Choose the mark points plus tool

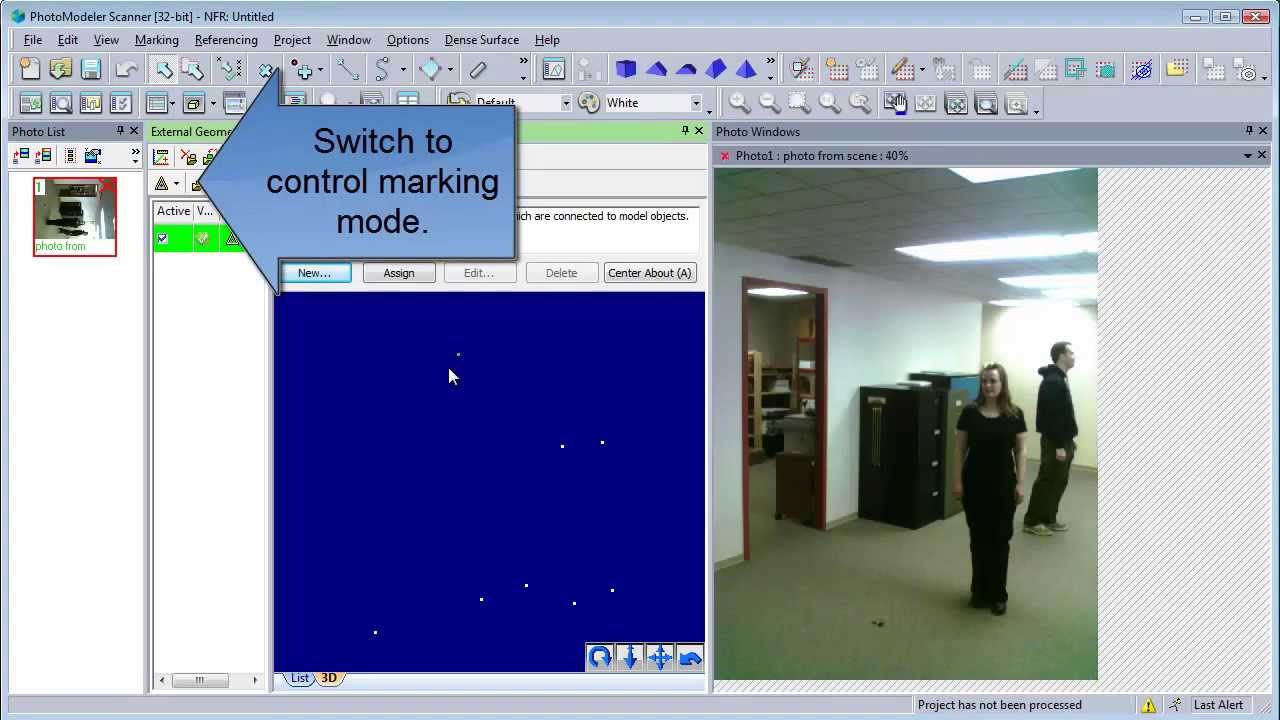[303, 70]
